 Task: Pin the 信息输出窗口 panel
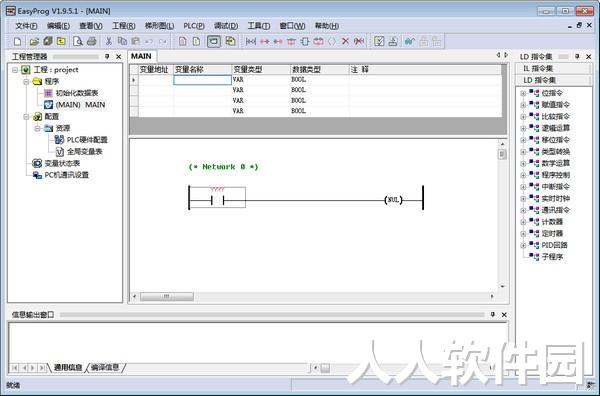coord(493,315)
